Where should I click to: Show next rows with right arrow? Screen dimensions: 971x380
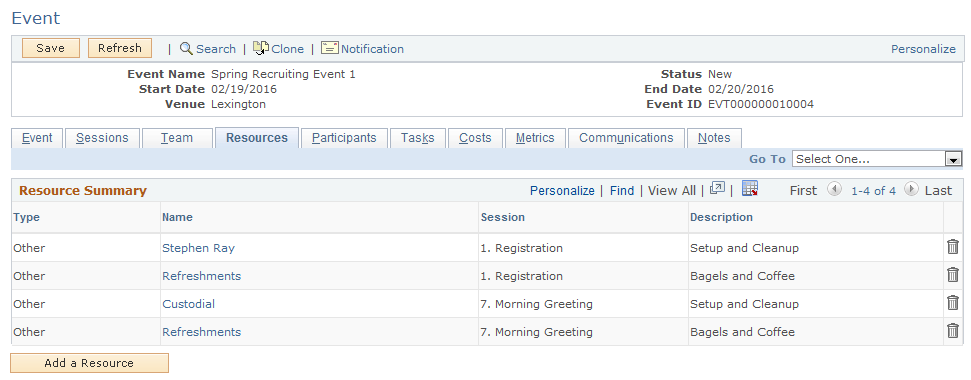[910, 189]
